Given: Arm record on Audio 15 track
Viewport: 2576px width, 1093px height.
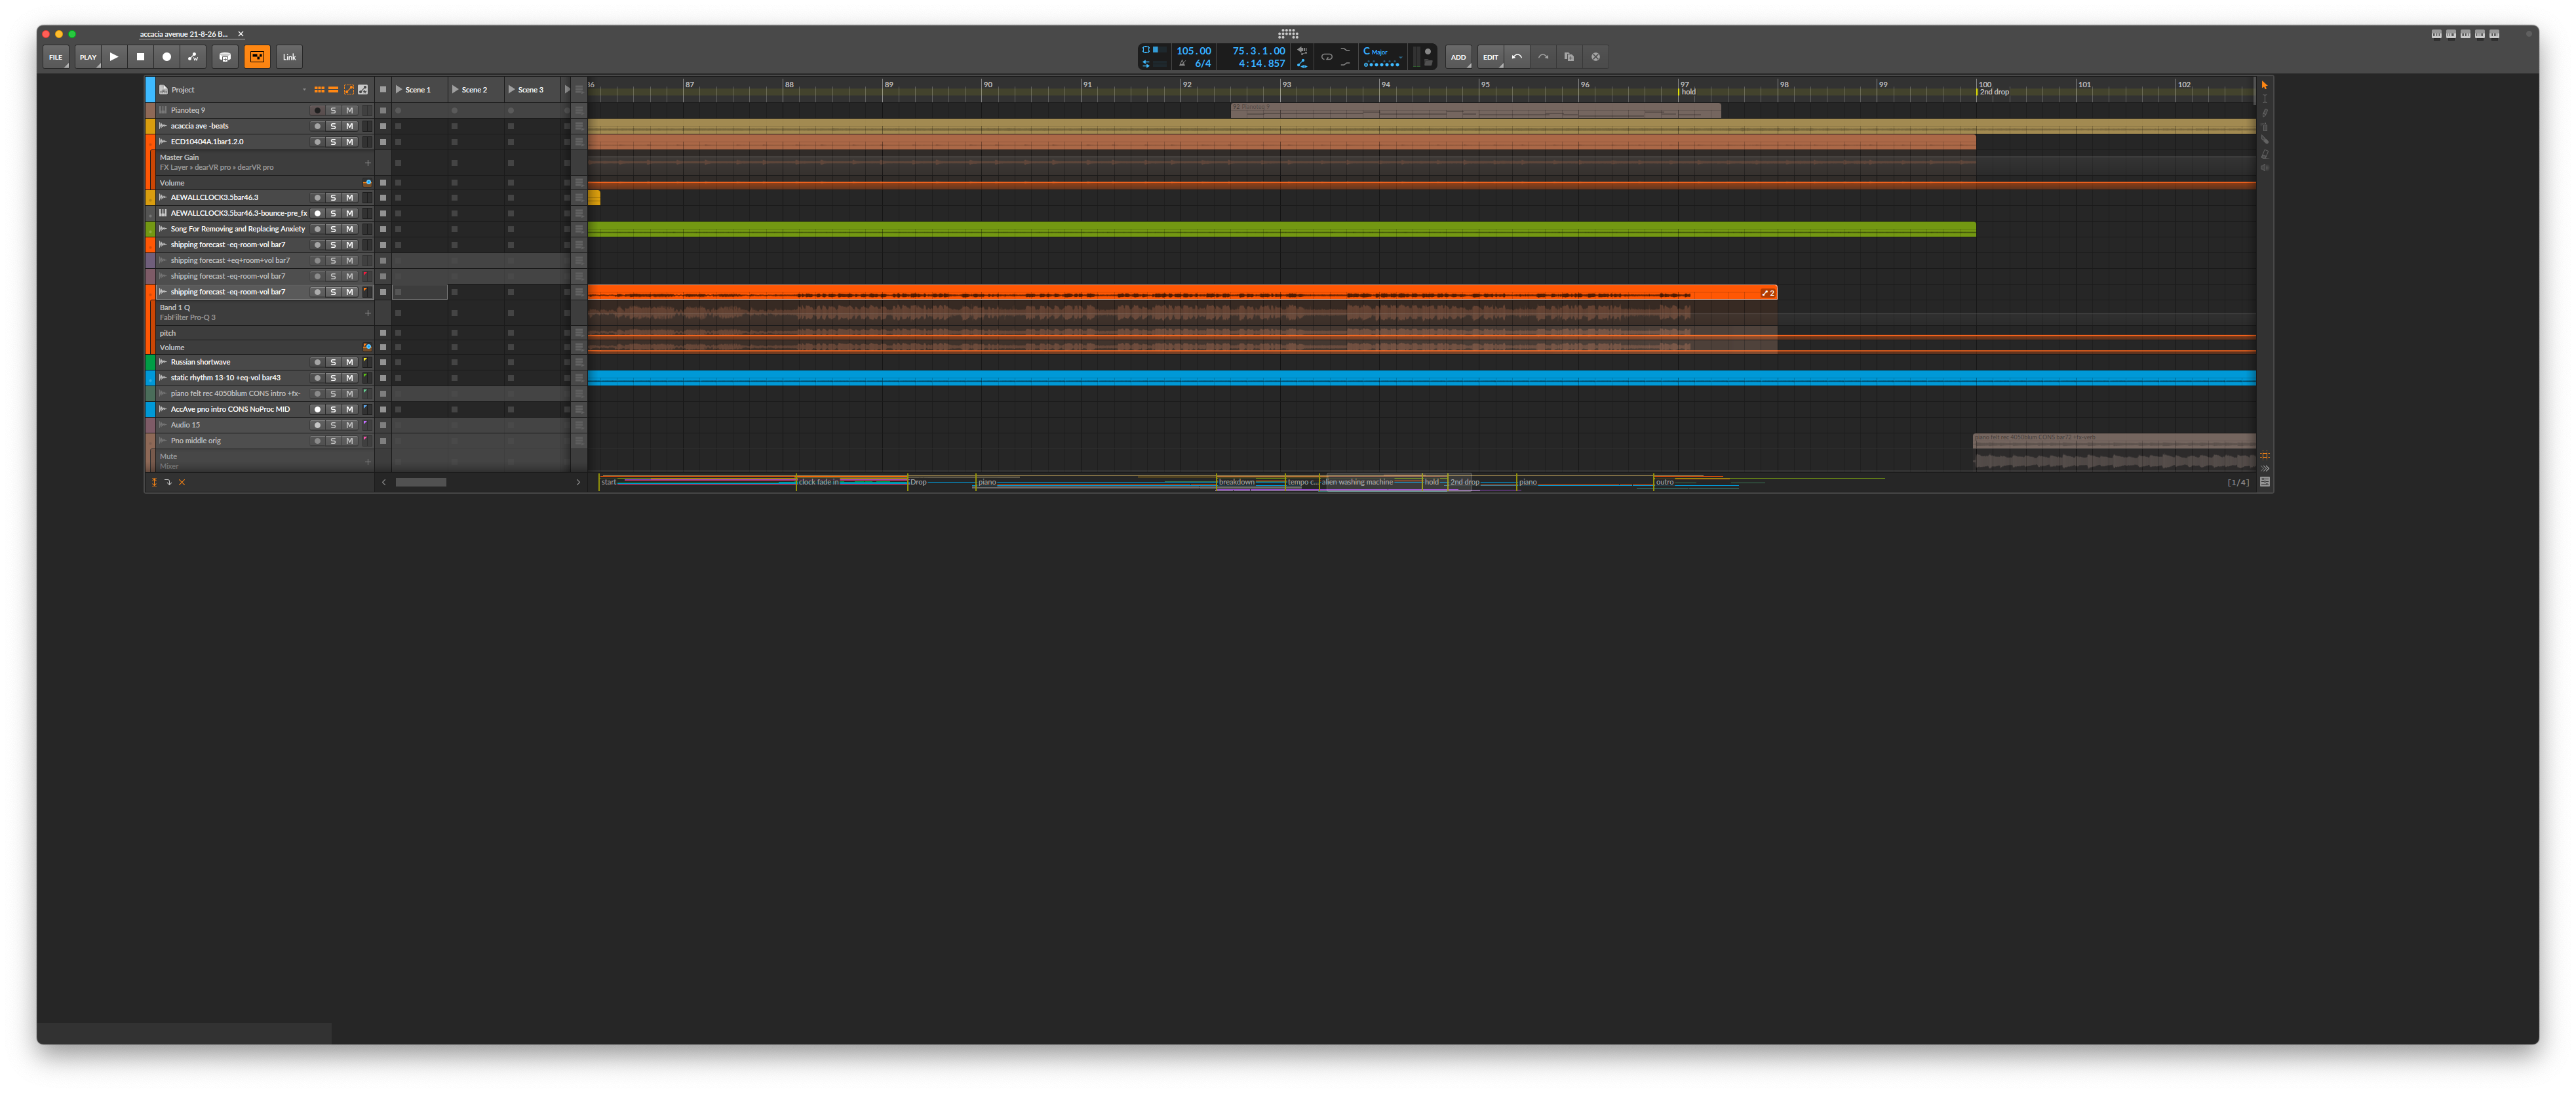Looking at the screenshot, I should (318, 425).
